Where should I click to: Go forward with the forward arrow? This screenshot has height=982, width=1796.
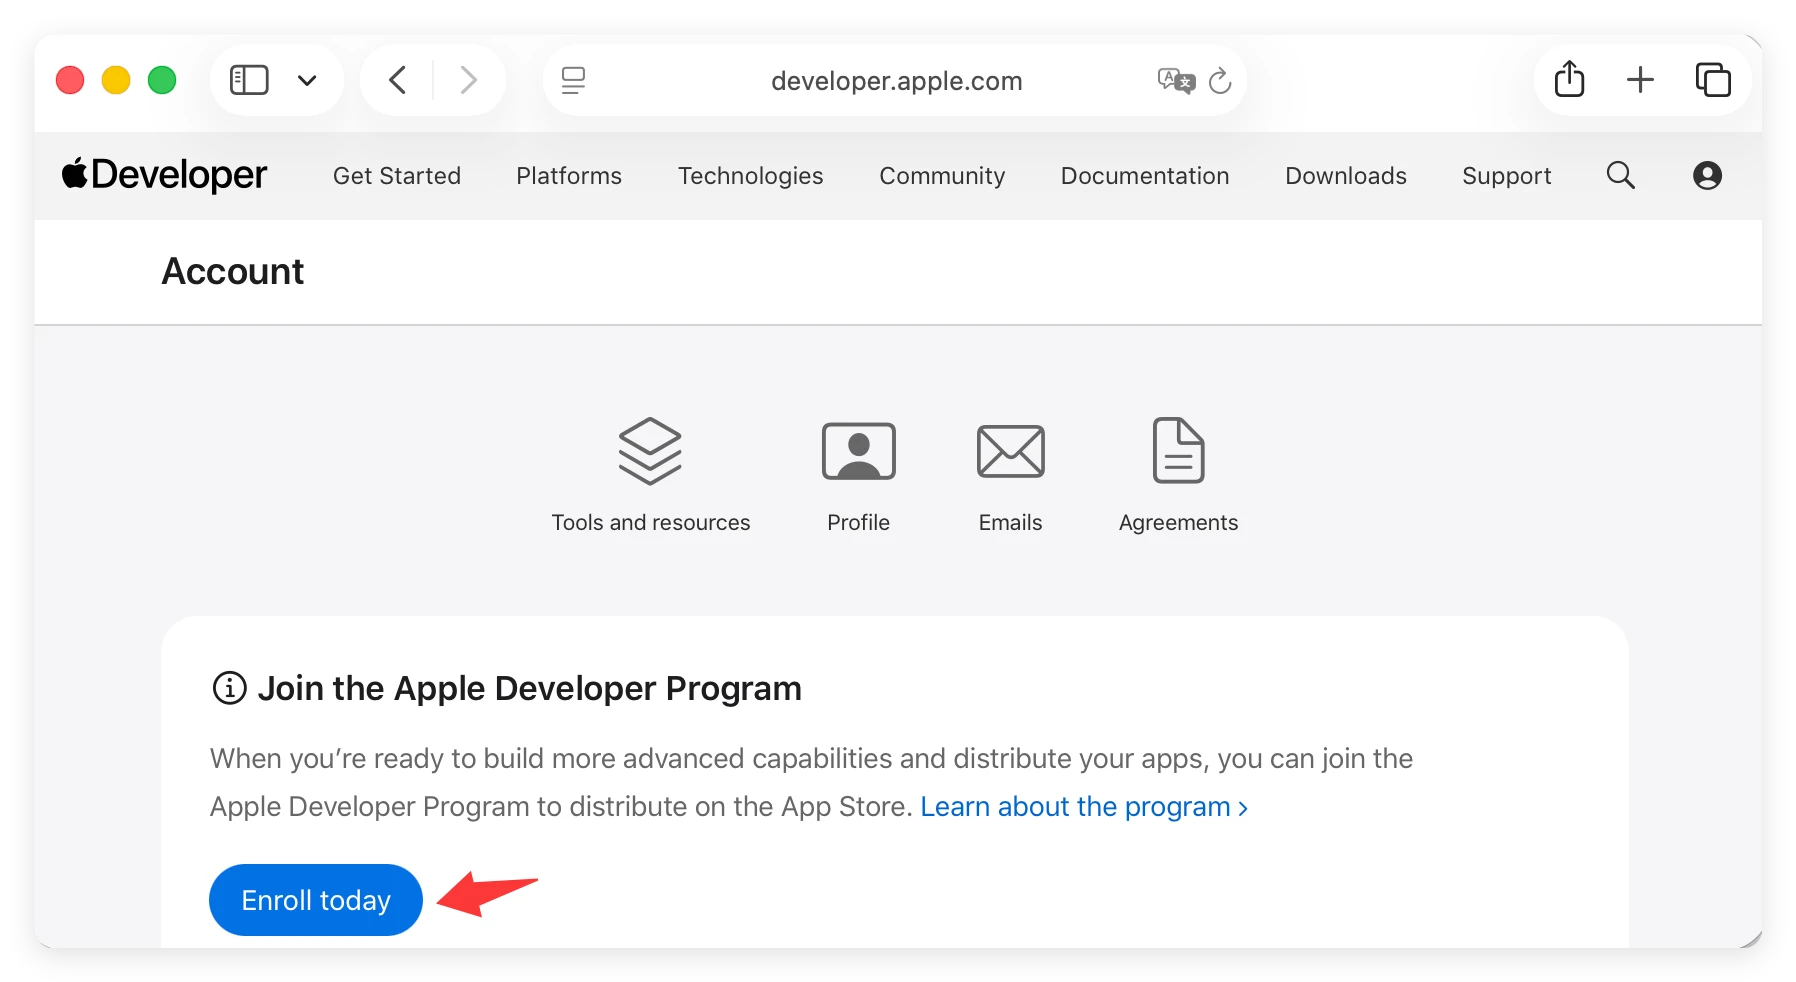468,80
